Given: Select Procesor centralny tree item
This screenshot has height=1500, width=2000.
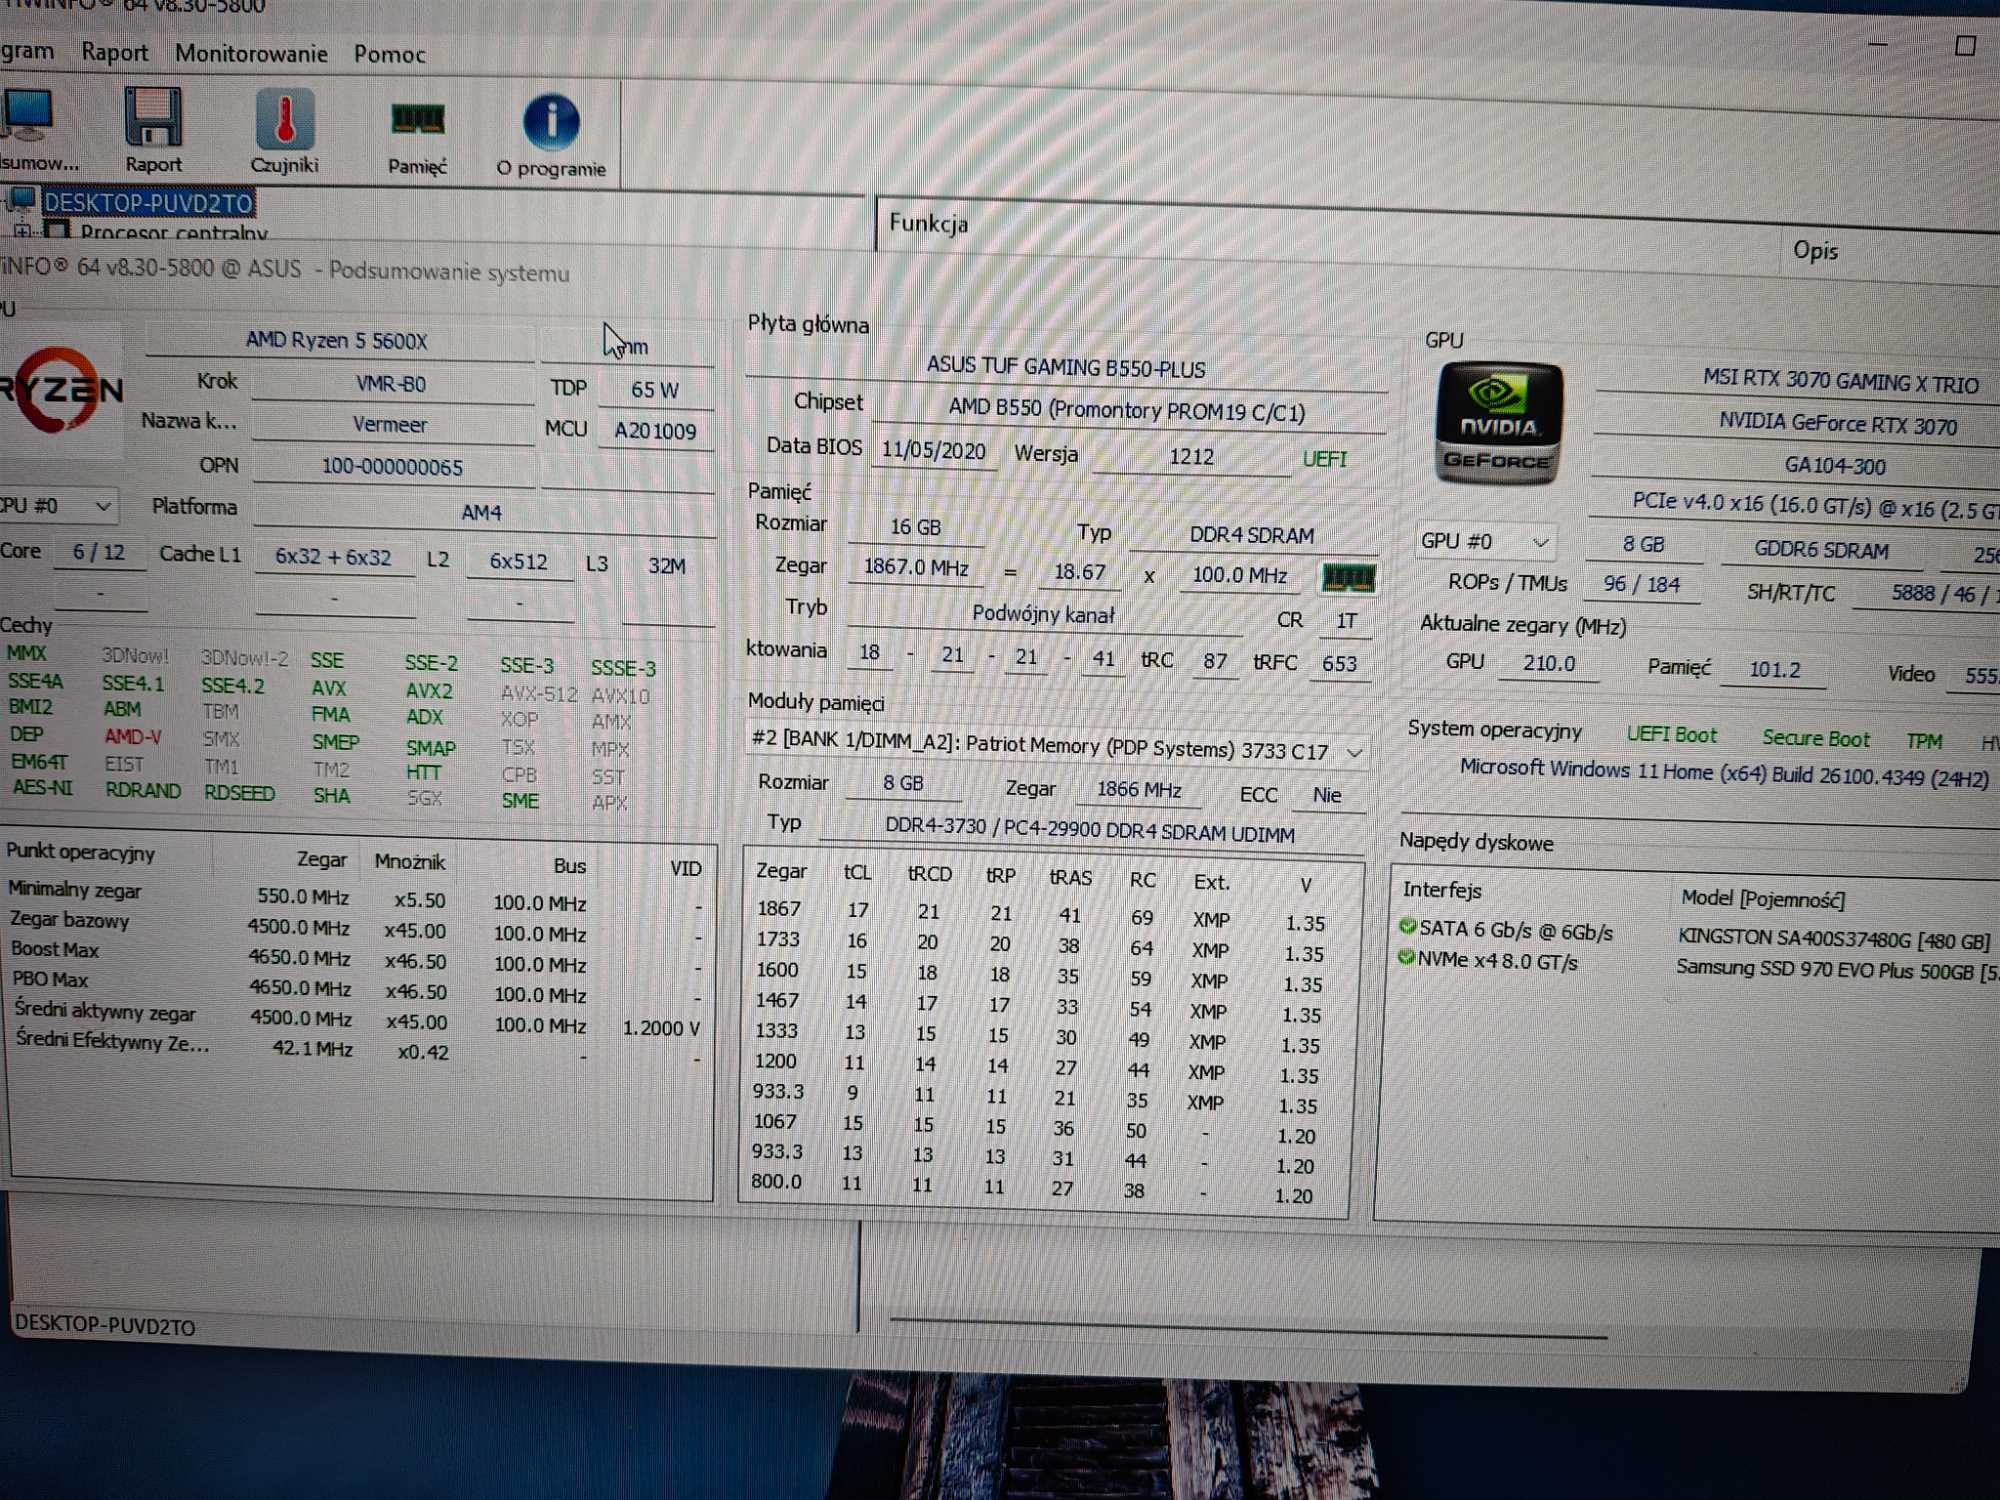Looking at the screenshot, I should click(174, 233).
